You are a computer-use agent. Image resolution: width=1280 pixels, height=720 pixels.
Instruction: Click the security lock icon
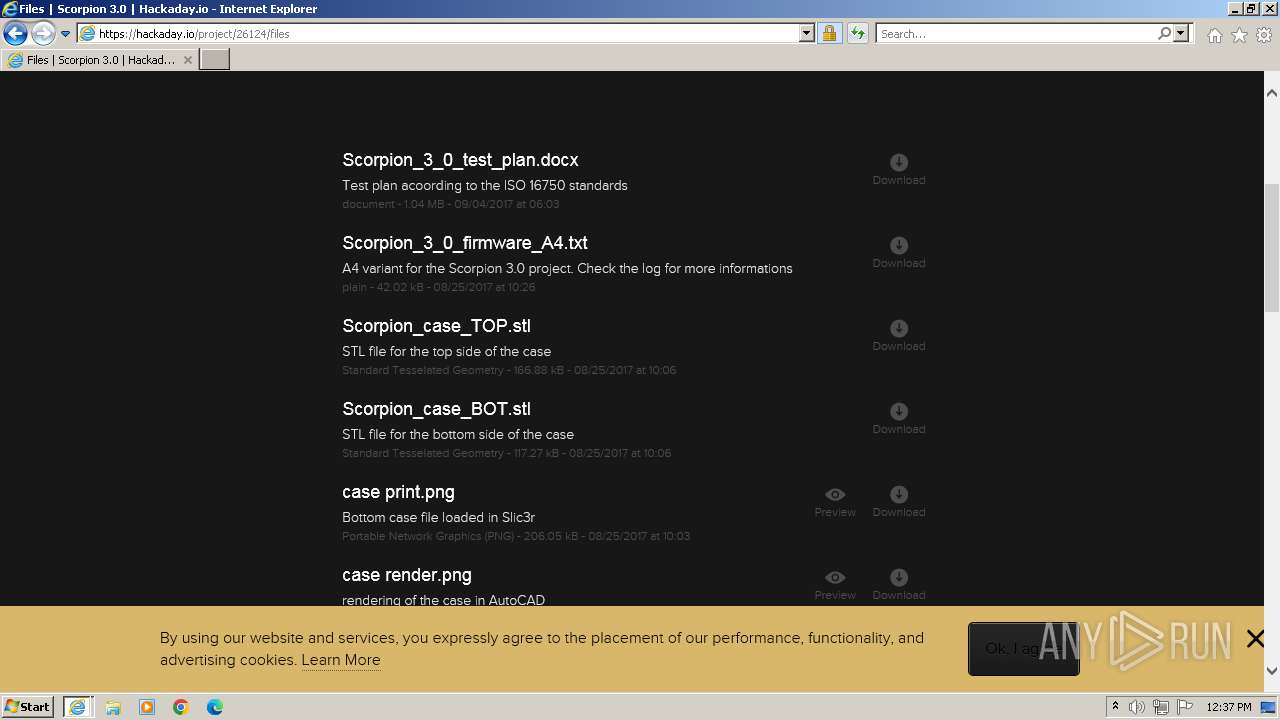(829, 34)
